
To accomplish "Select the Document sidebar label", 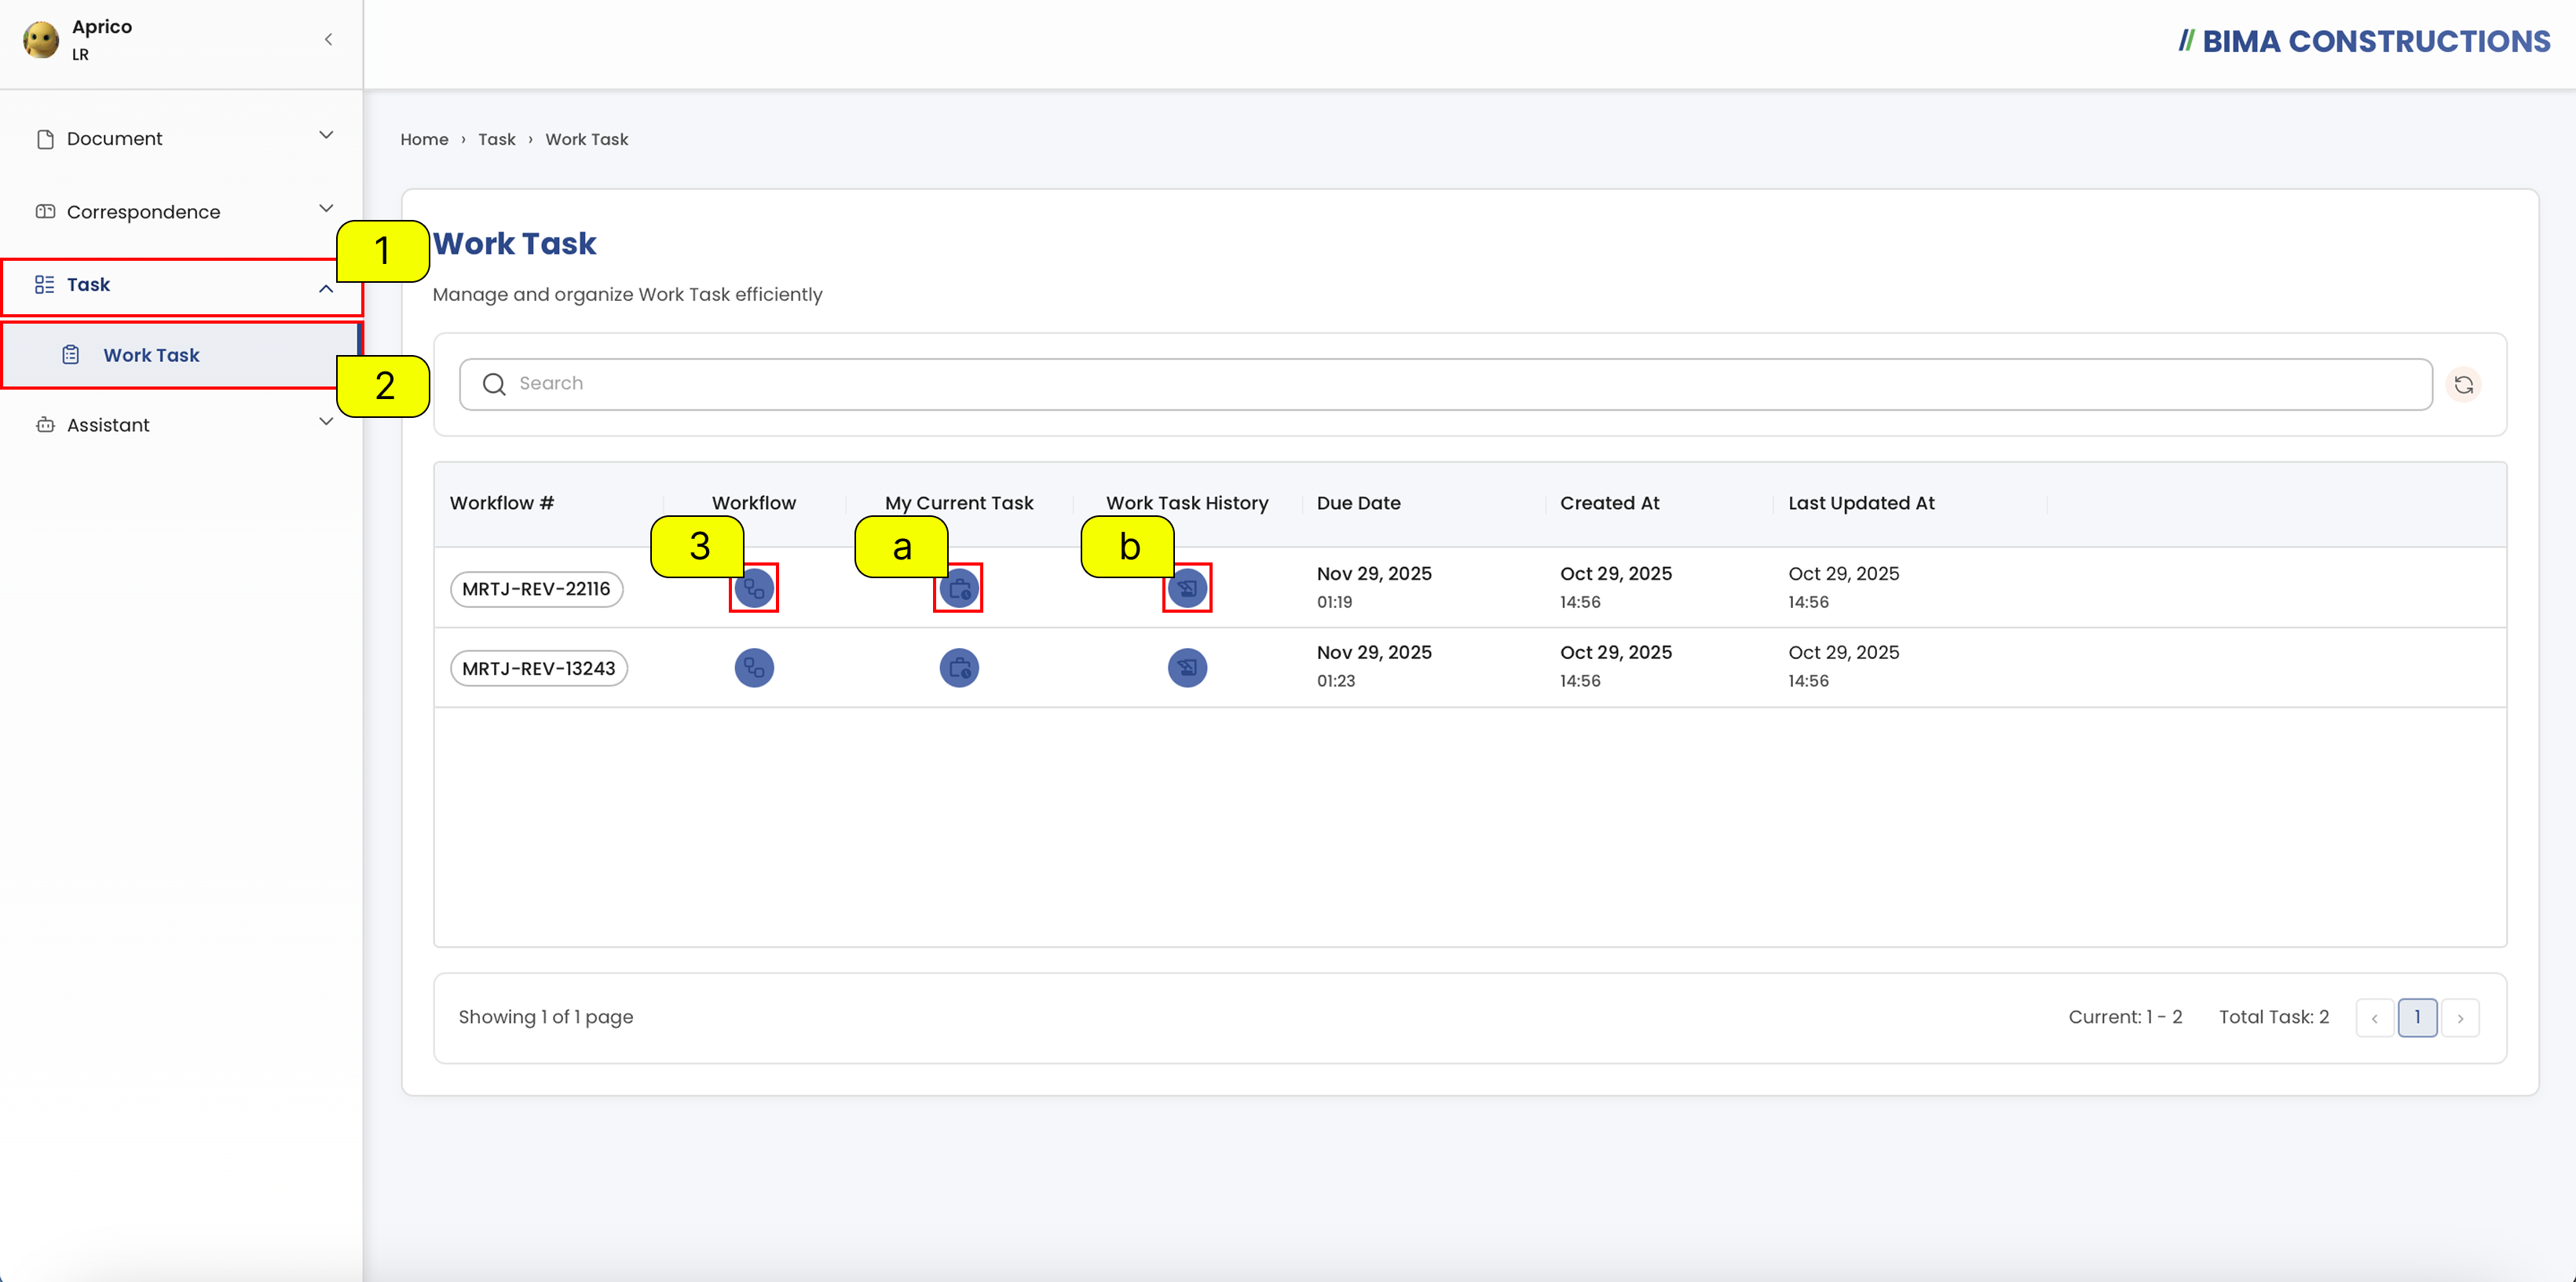I will coord(114,139).
